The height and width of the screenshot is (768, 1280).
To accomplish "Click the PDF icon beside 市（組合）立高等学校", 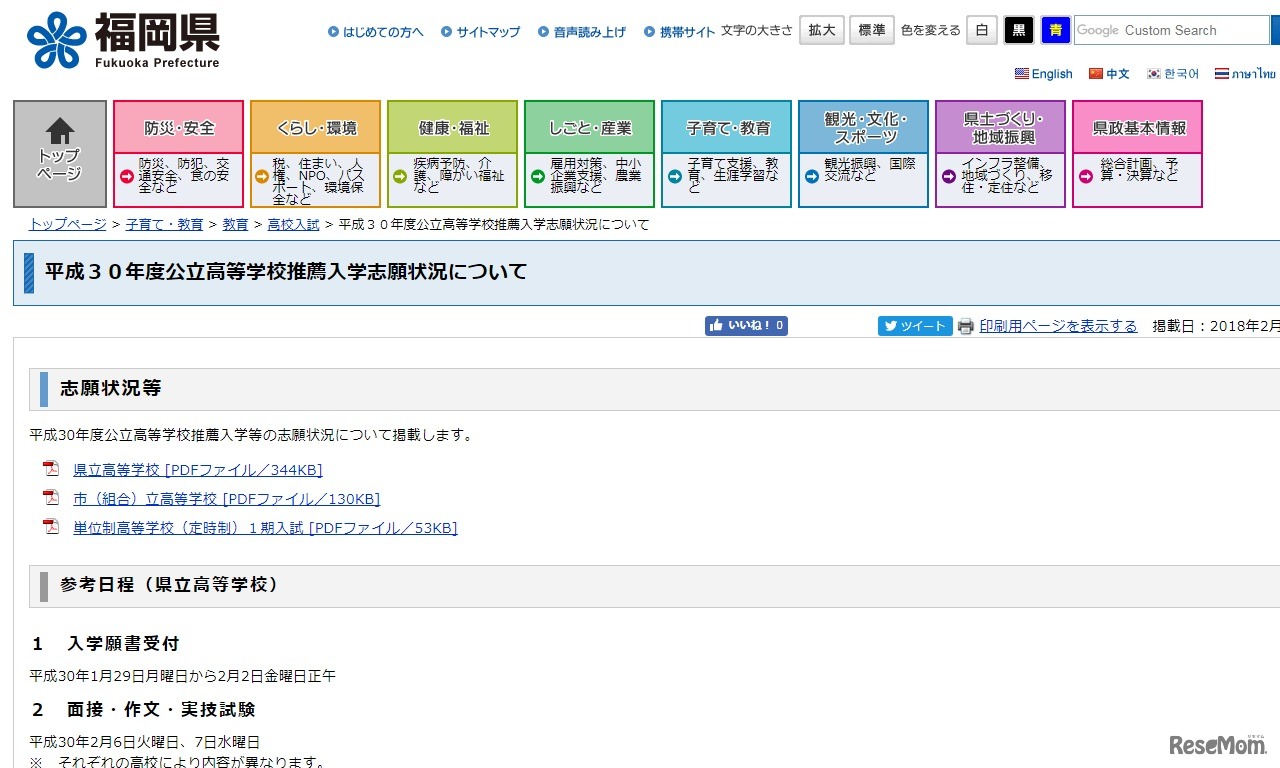I will click(x=50, y=498).
